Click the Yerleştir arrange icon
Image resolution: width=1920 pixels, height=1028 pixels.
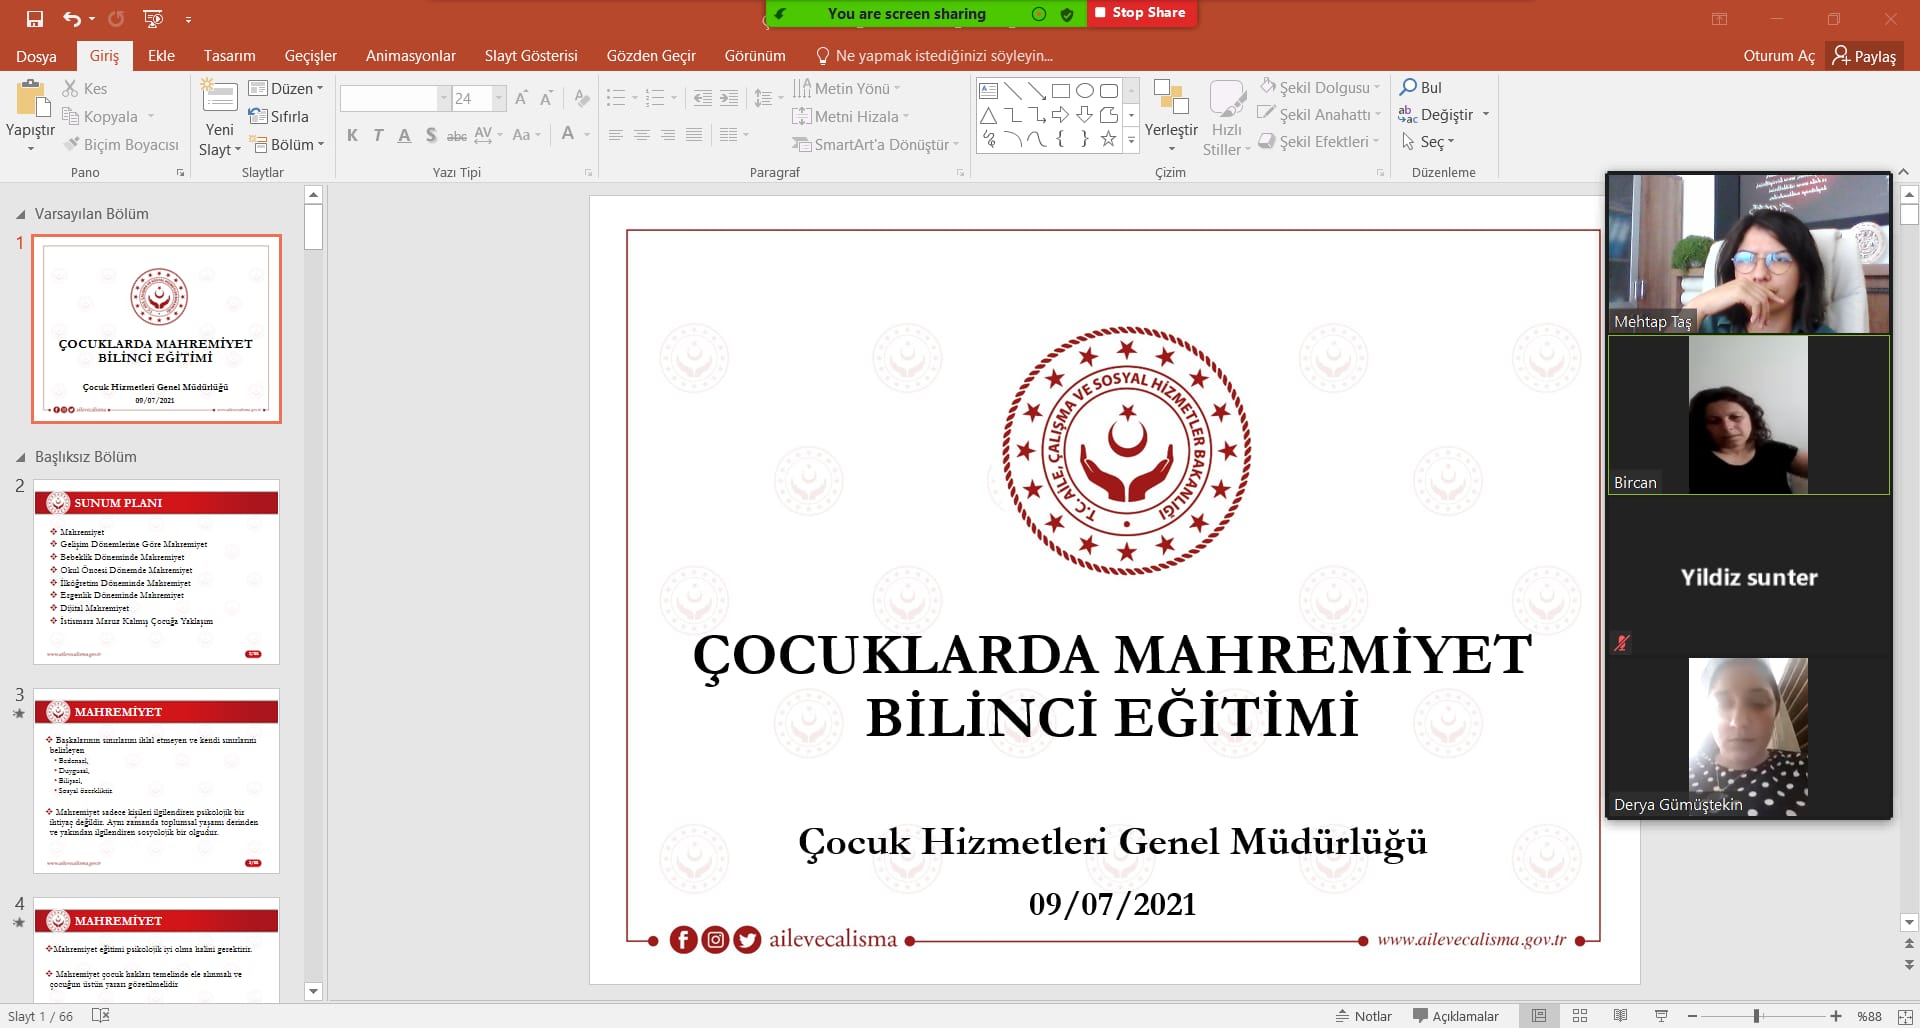tap(1170, 100)
